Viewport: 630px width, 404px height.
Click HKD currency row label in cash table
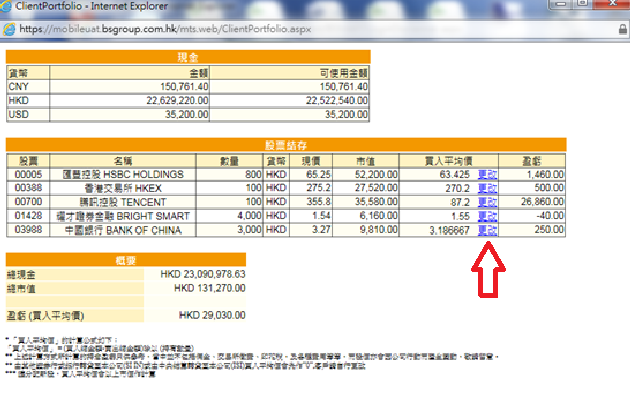pyautogui.click(x=18, y=100)
